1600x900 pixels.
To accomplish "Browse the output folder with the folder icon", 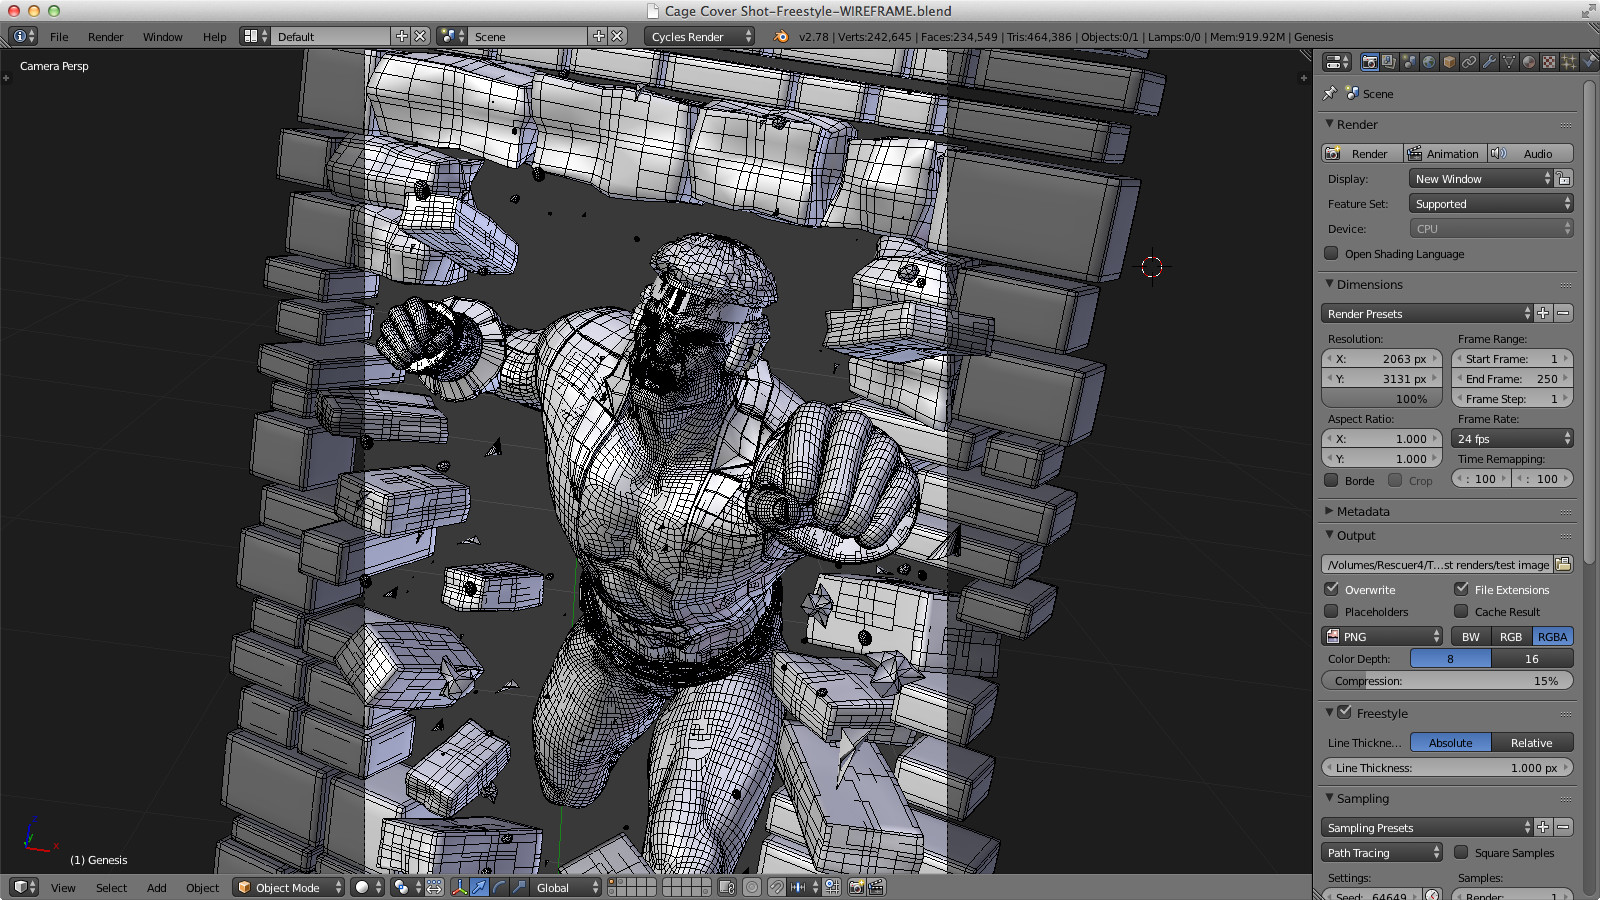I will pyautogui.click(x=1563, y=564).
